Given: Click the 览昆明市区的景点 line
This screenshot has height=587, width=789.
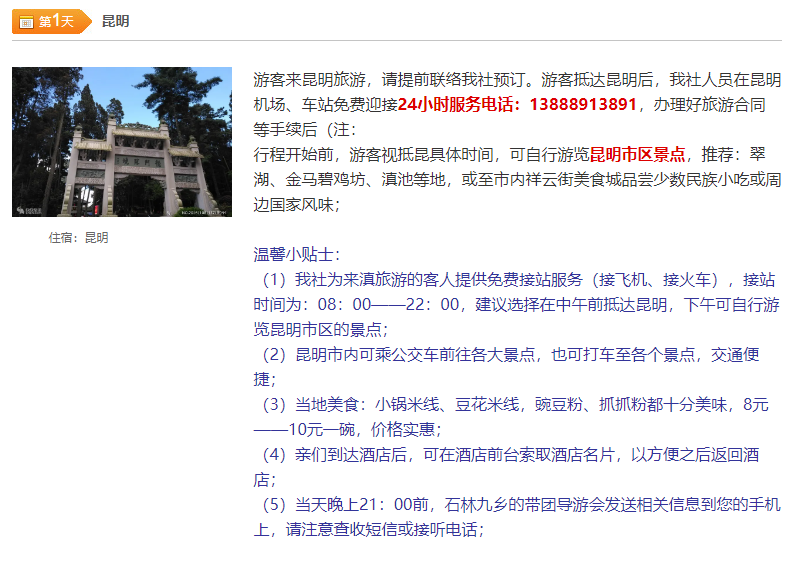Looking at the screenshot, I should point(321,329).
